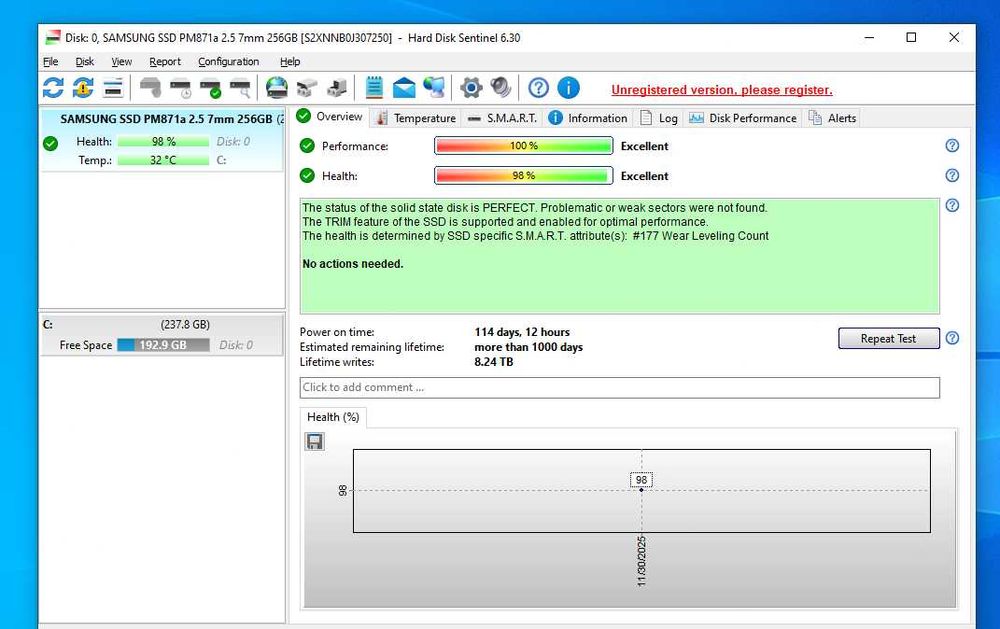
Task: Click the Performance 100 % bar
Action: (524, 146)
